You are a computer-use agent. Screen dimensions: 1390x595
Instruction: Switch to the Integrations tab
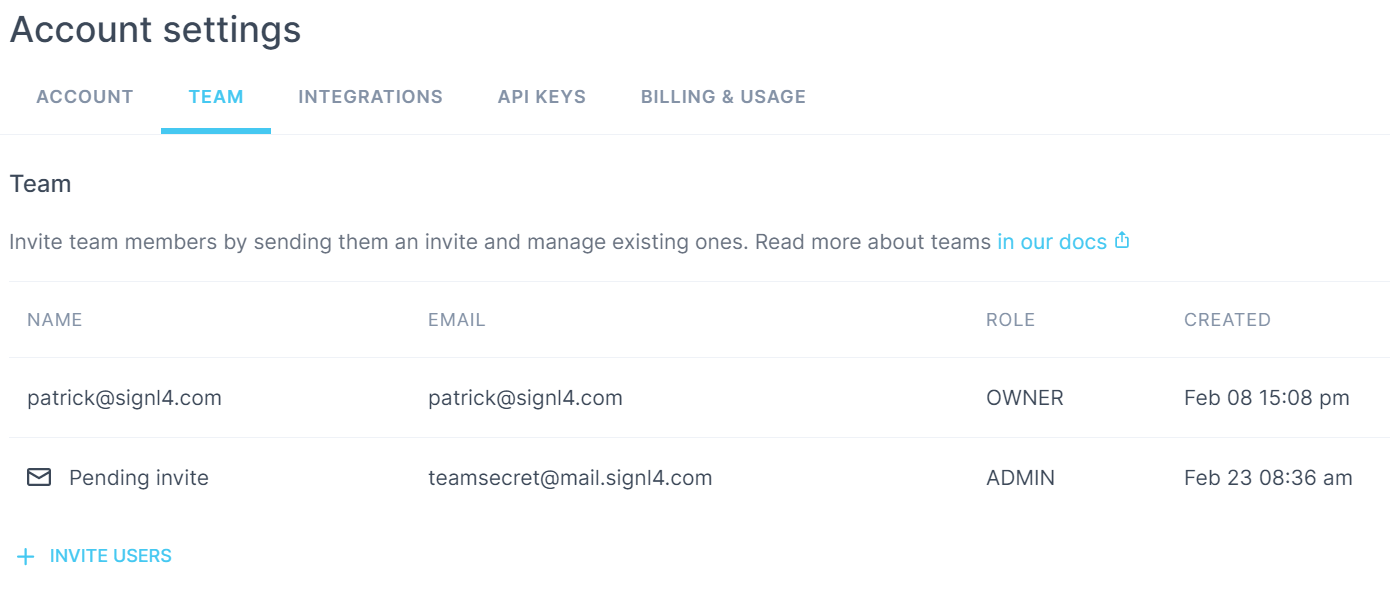[370, 97]
